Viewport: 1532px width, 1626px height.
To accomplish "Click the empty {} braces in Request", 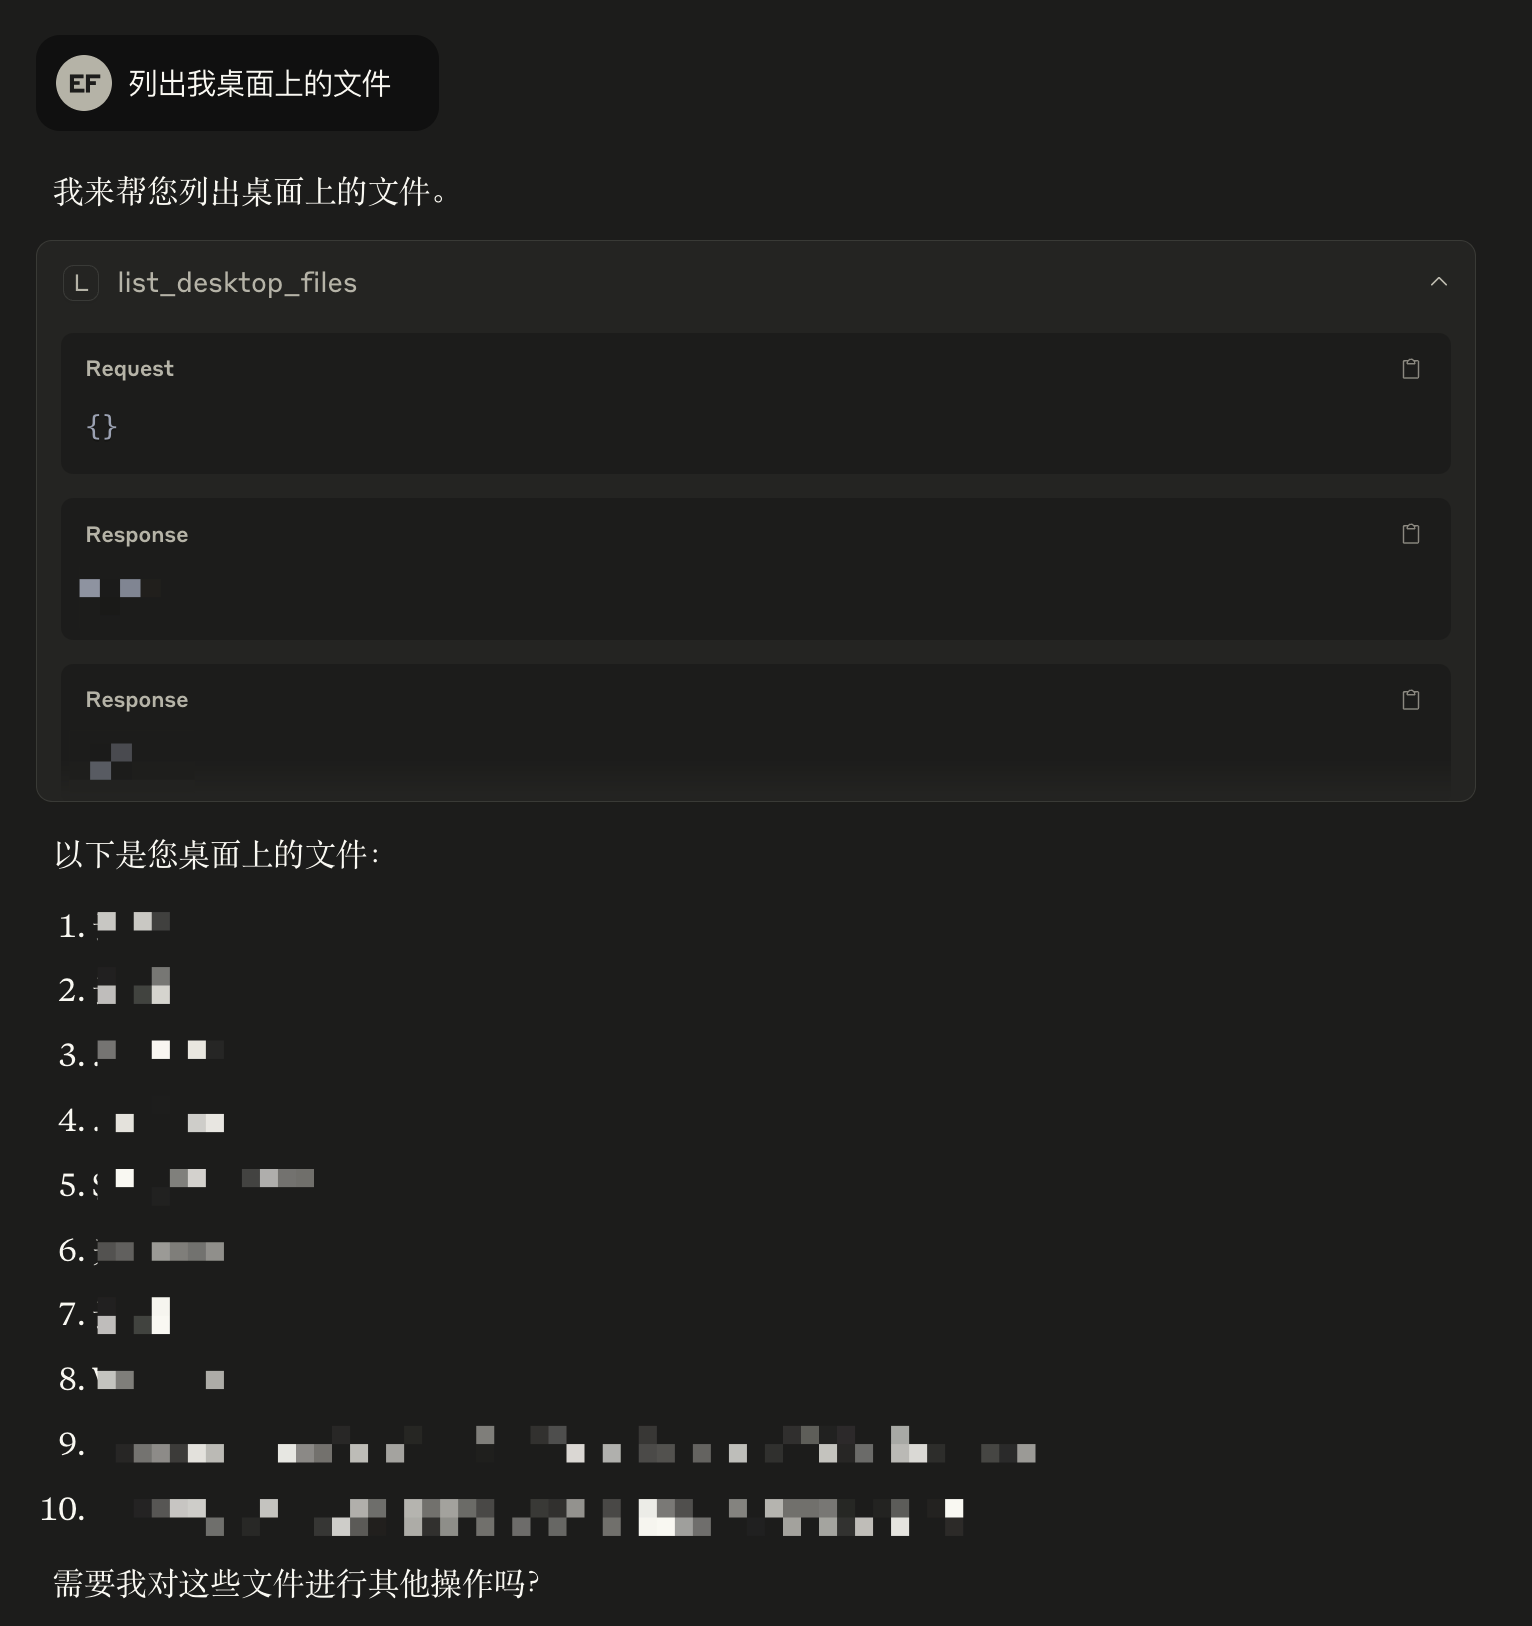I will point(102,427).
